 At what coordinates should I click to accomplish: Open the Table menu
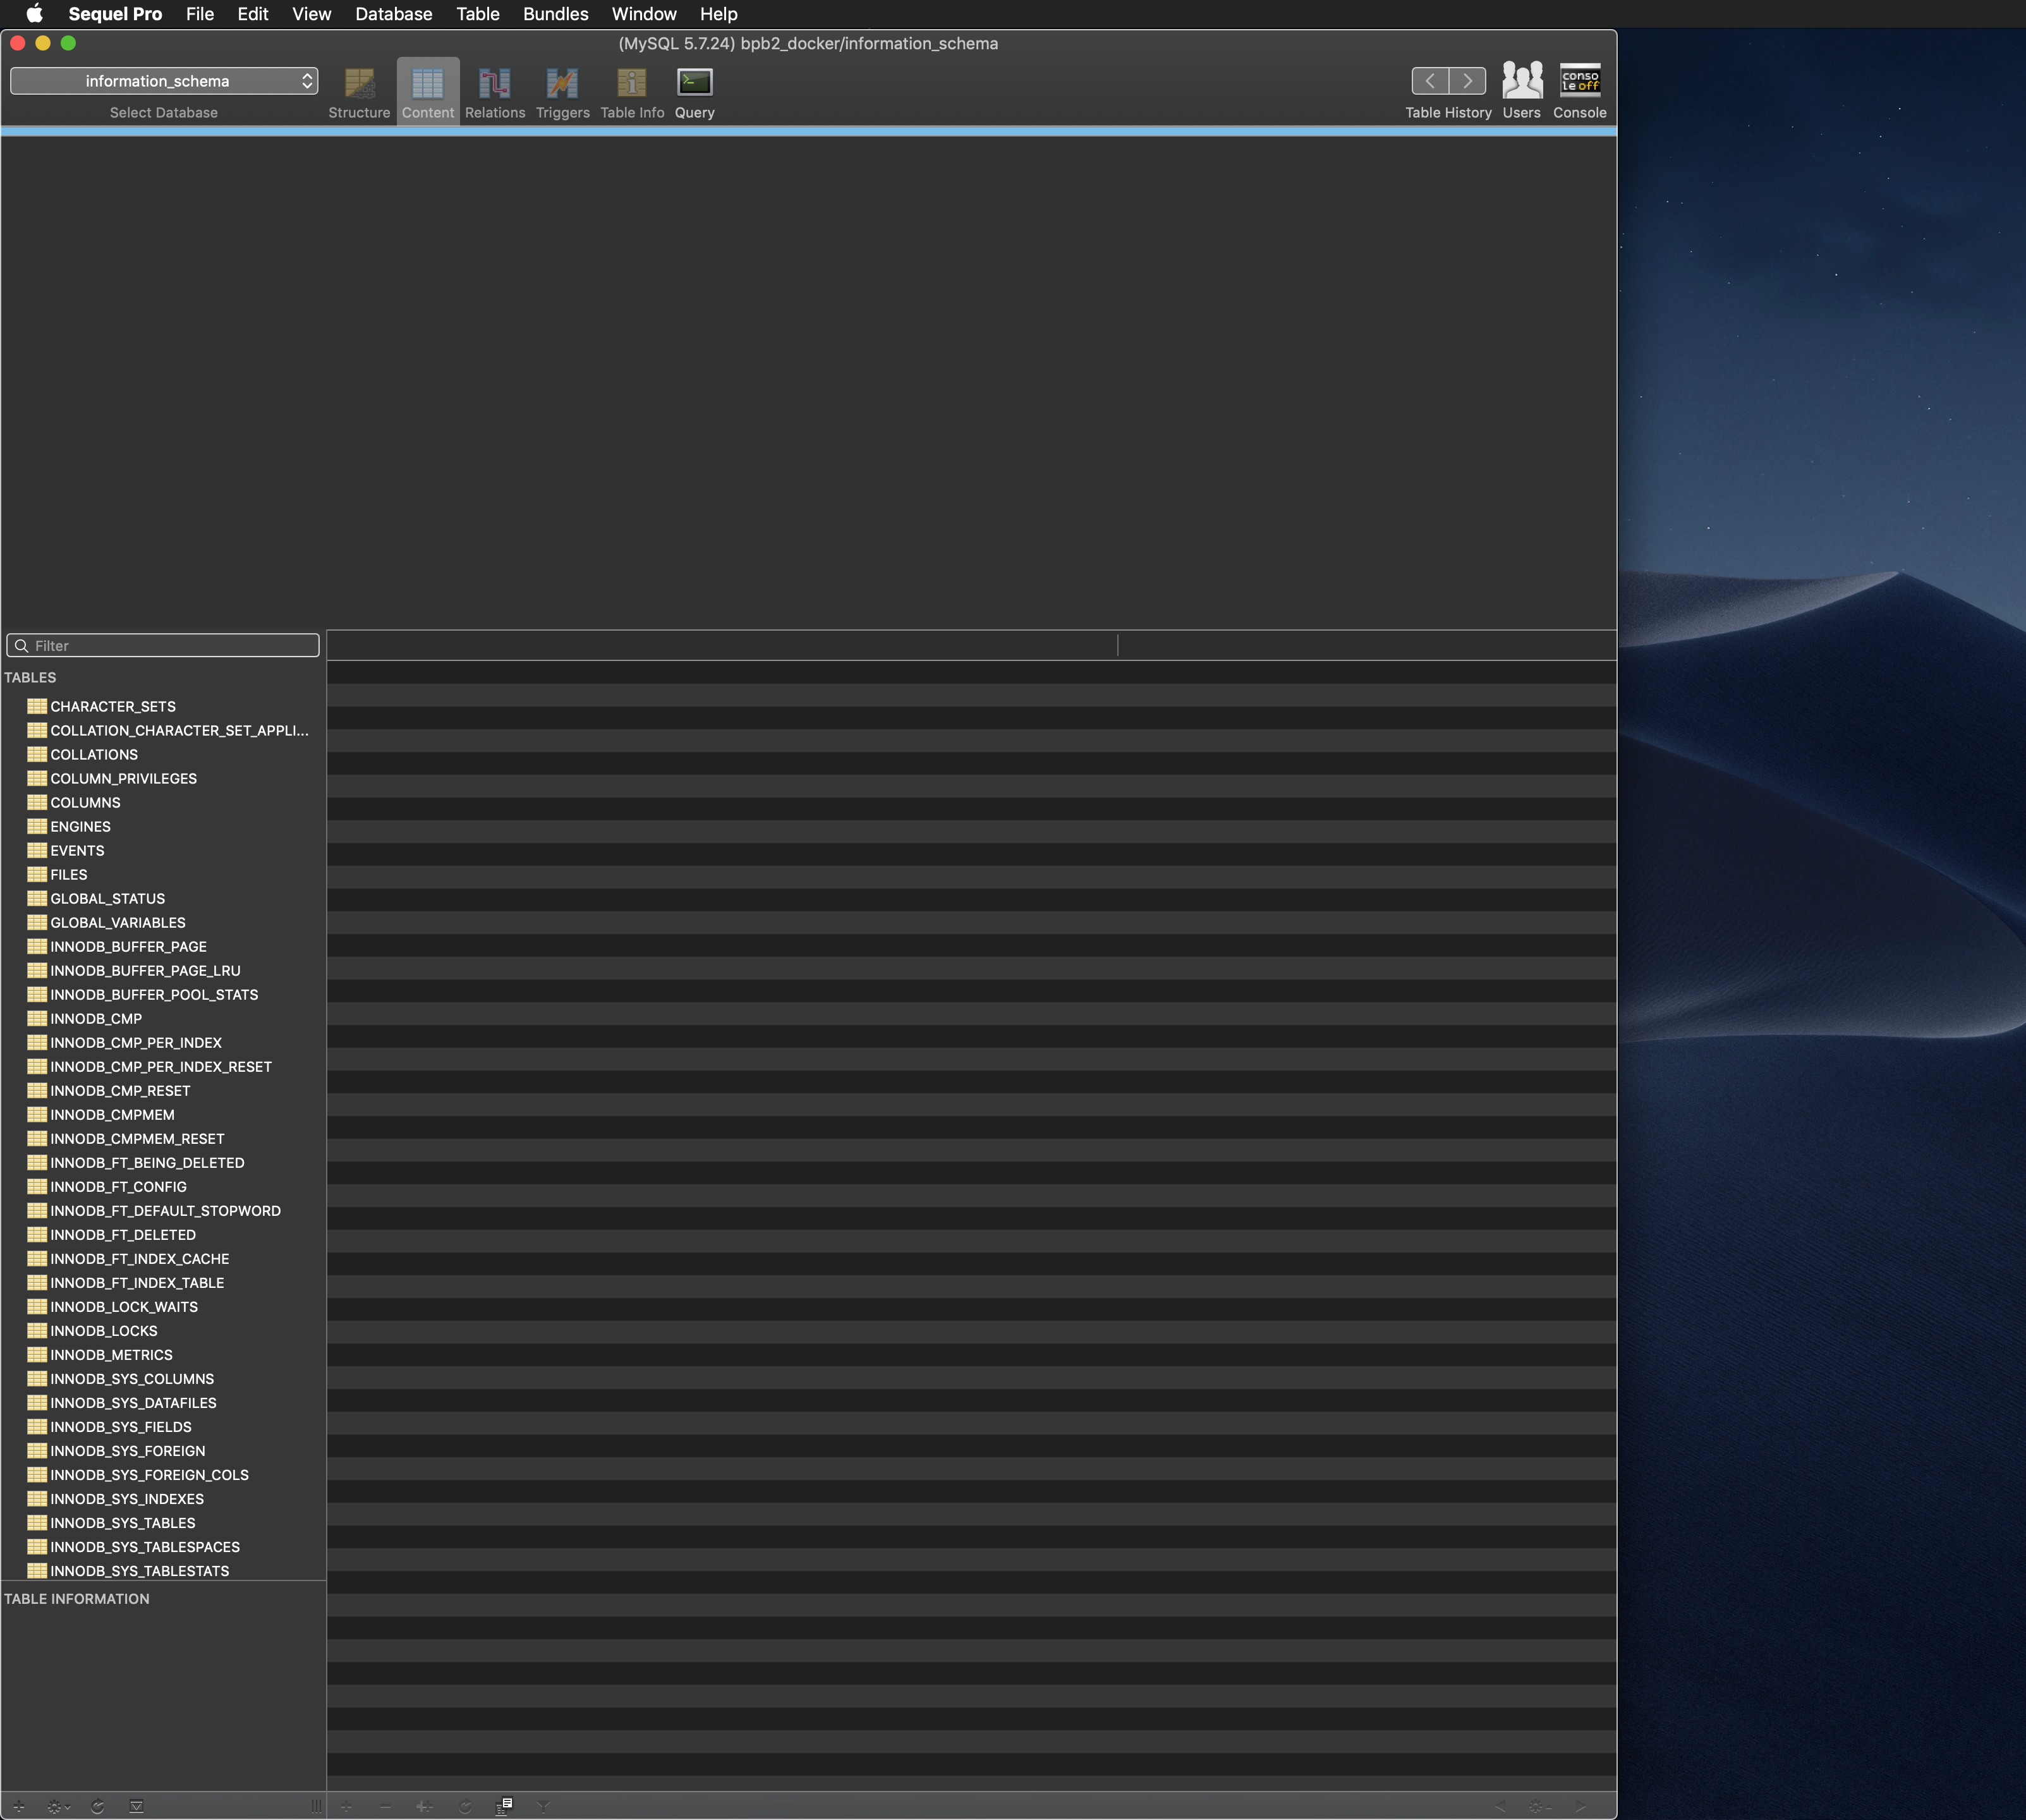[478, 14]
